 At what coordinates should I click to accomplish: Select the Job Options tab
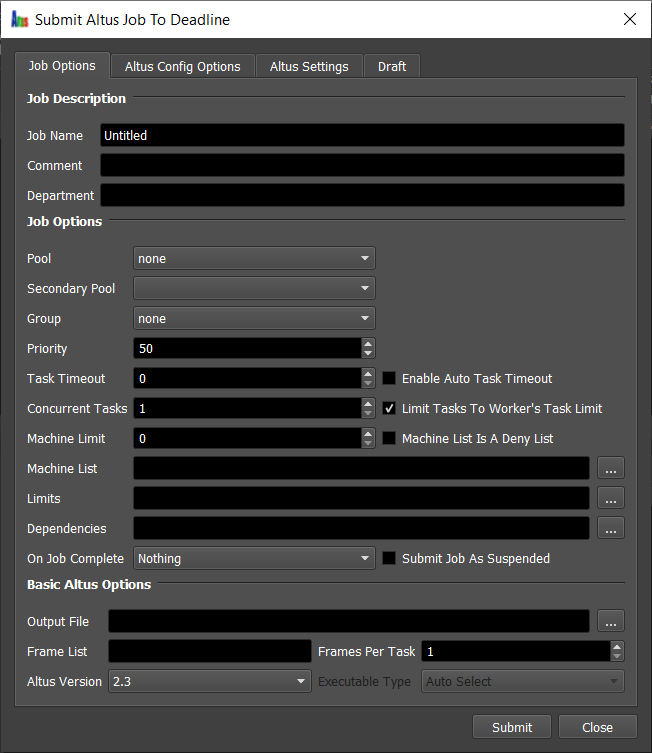(x=62, y=65)
